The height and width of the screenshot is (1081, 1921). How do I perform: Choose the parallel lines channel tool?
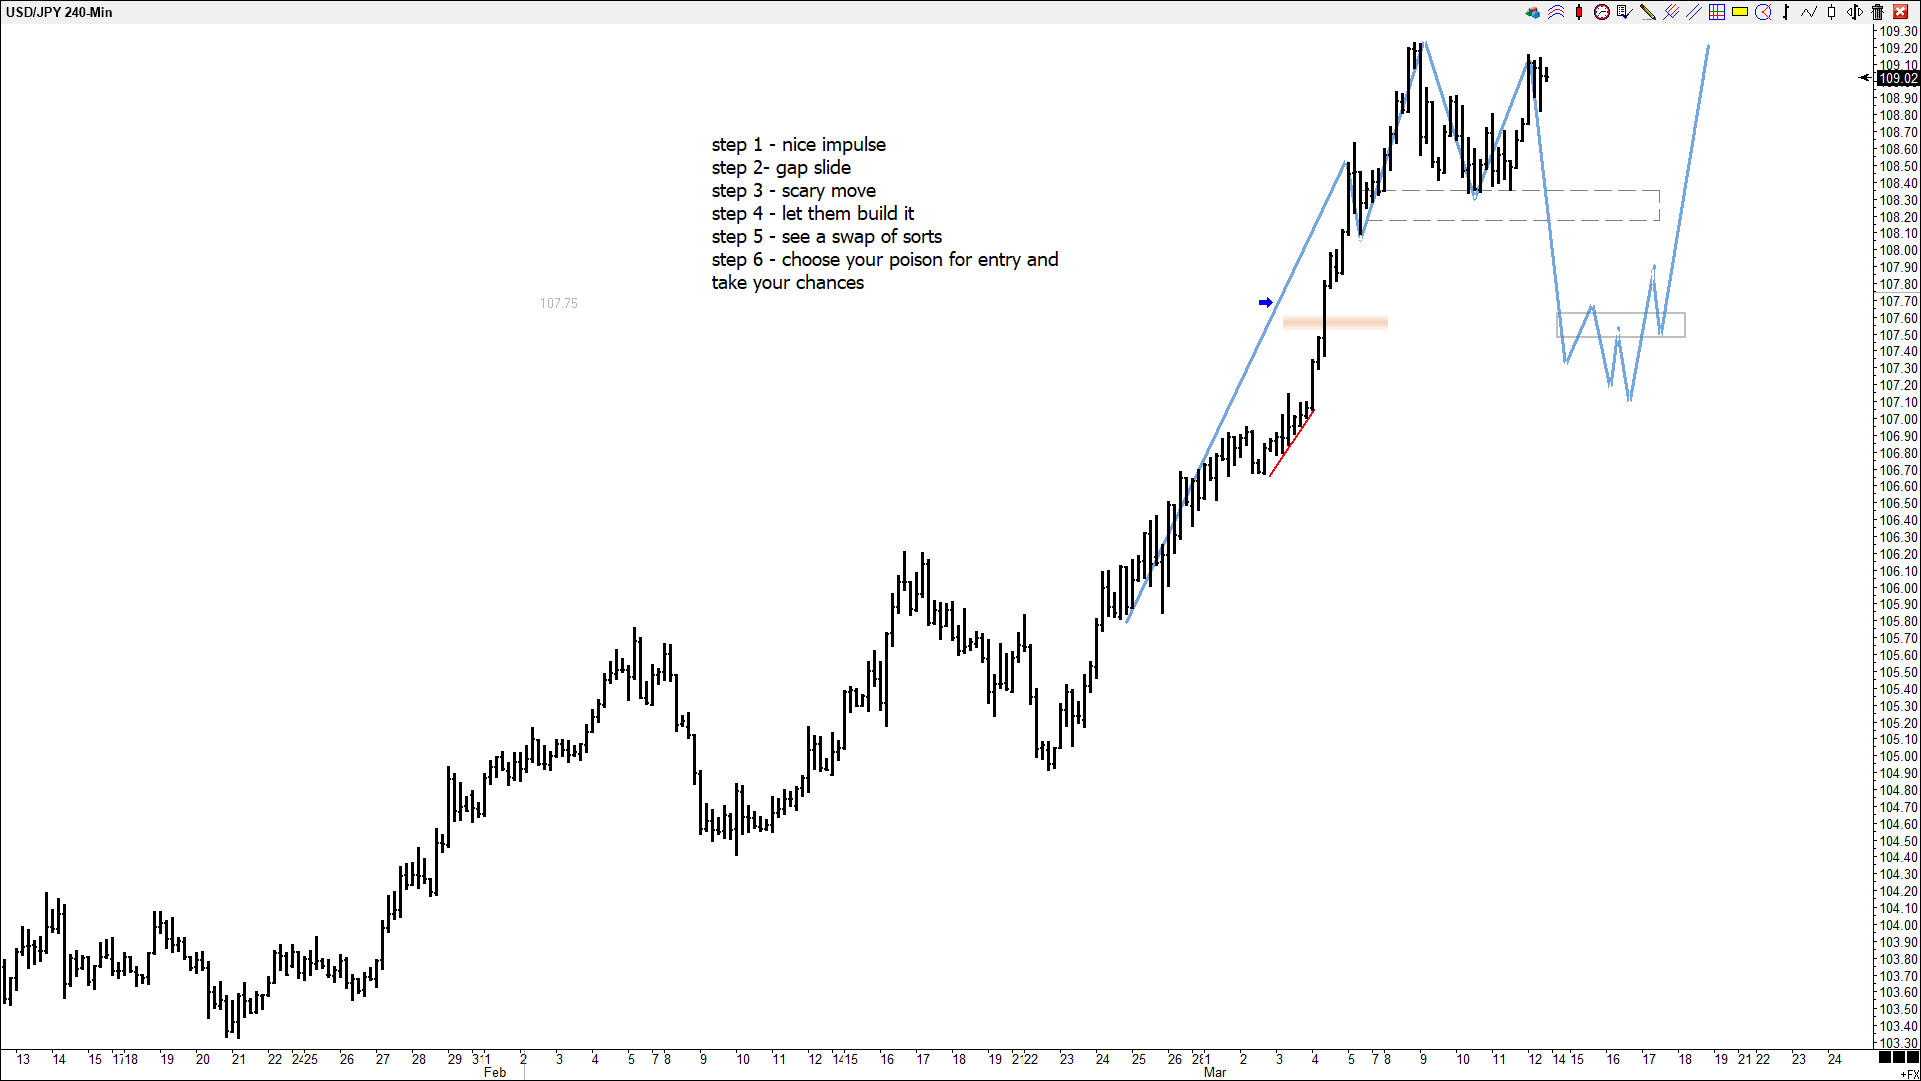(1693, 12)
